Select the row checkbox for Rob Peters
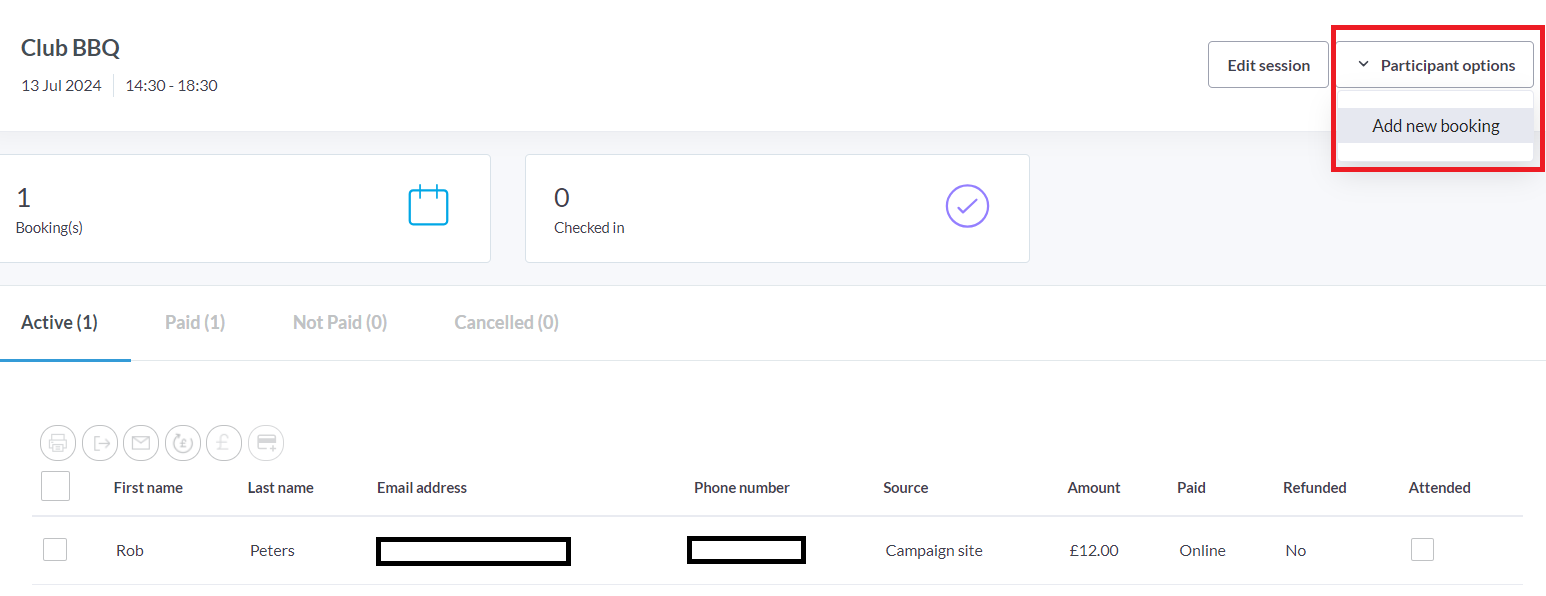 (55, 549)
